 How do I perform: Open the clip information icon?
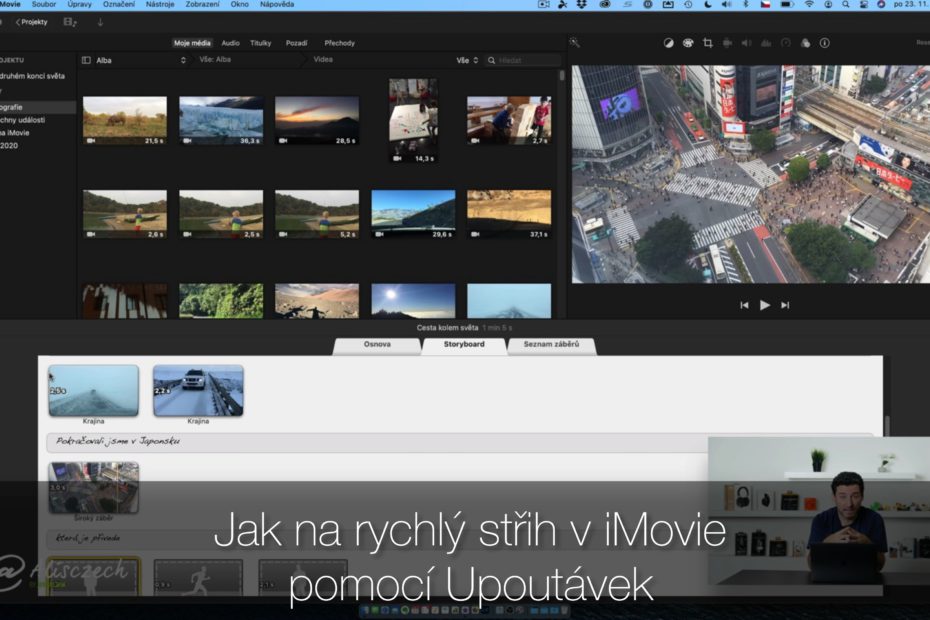pos(824,43)
